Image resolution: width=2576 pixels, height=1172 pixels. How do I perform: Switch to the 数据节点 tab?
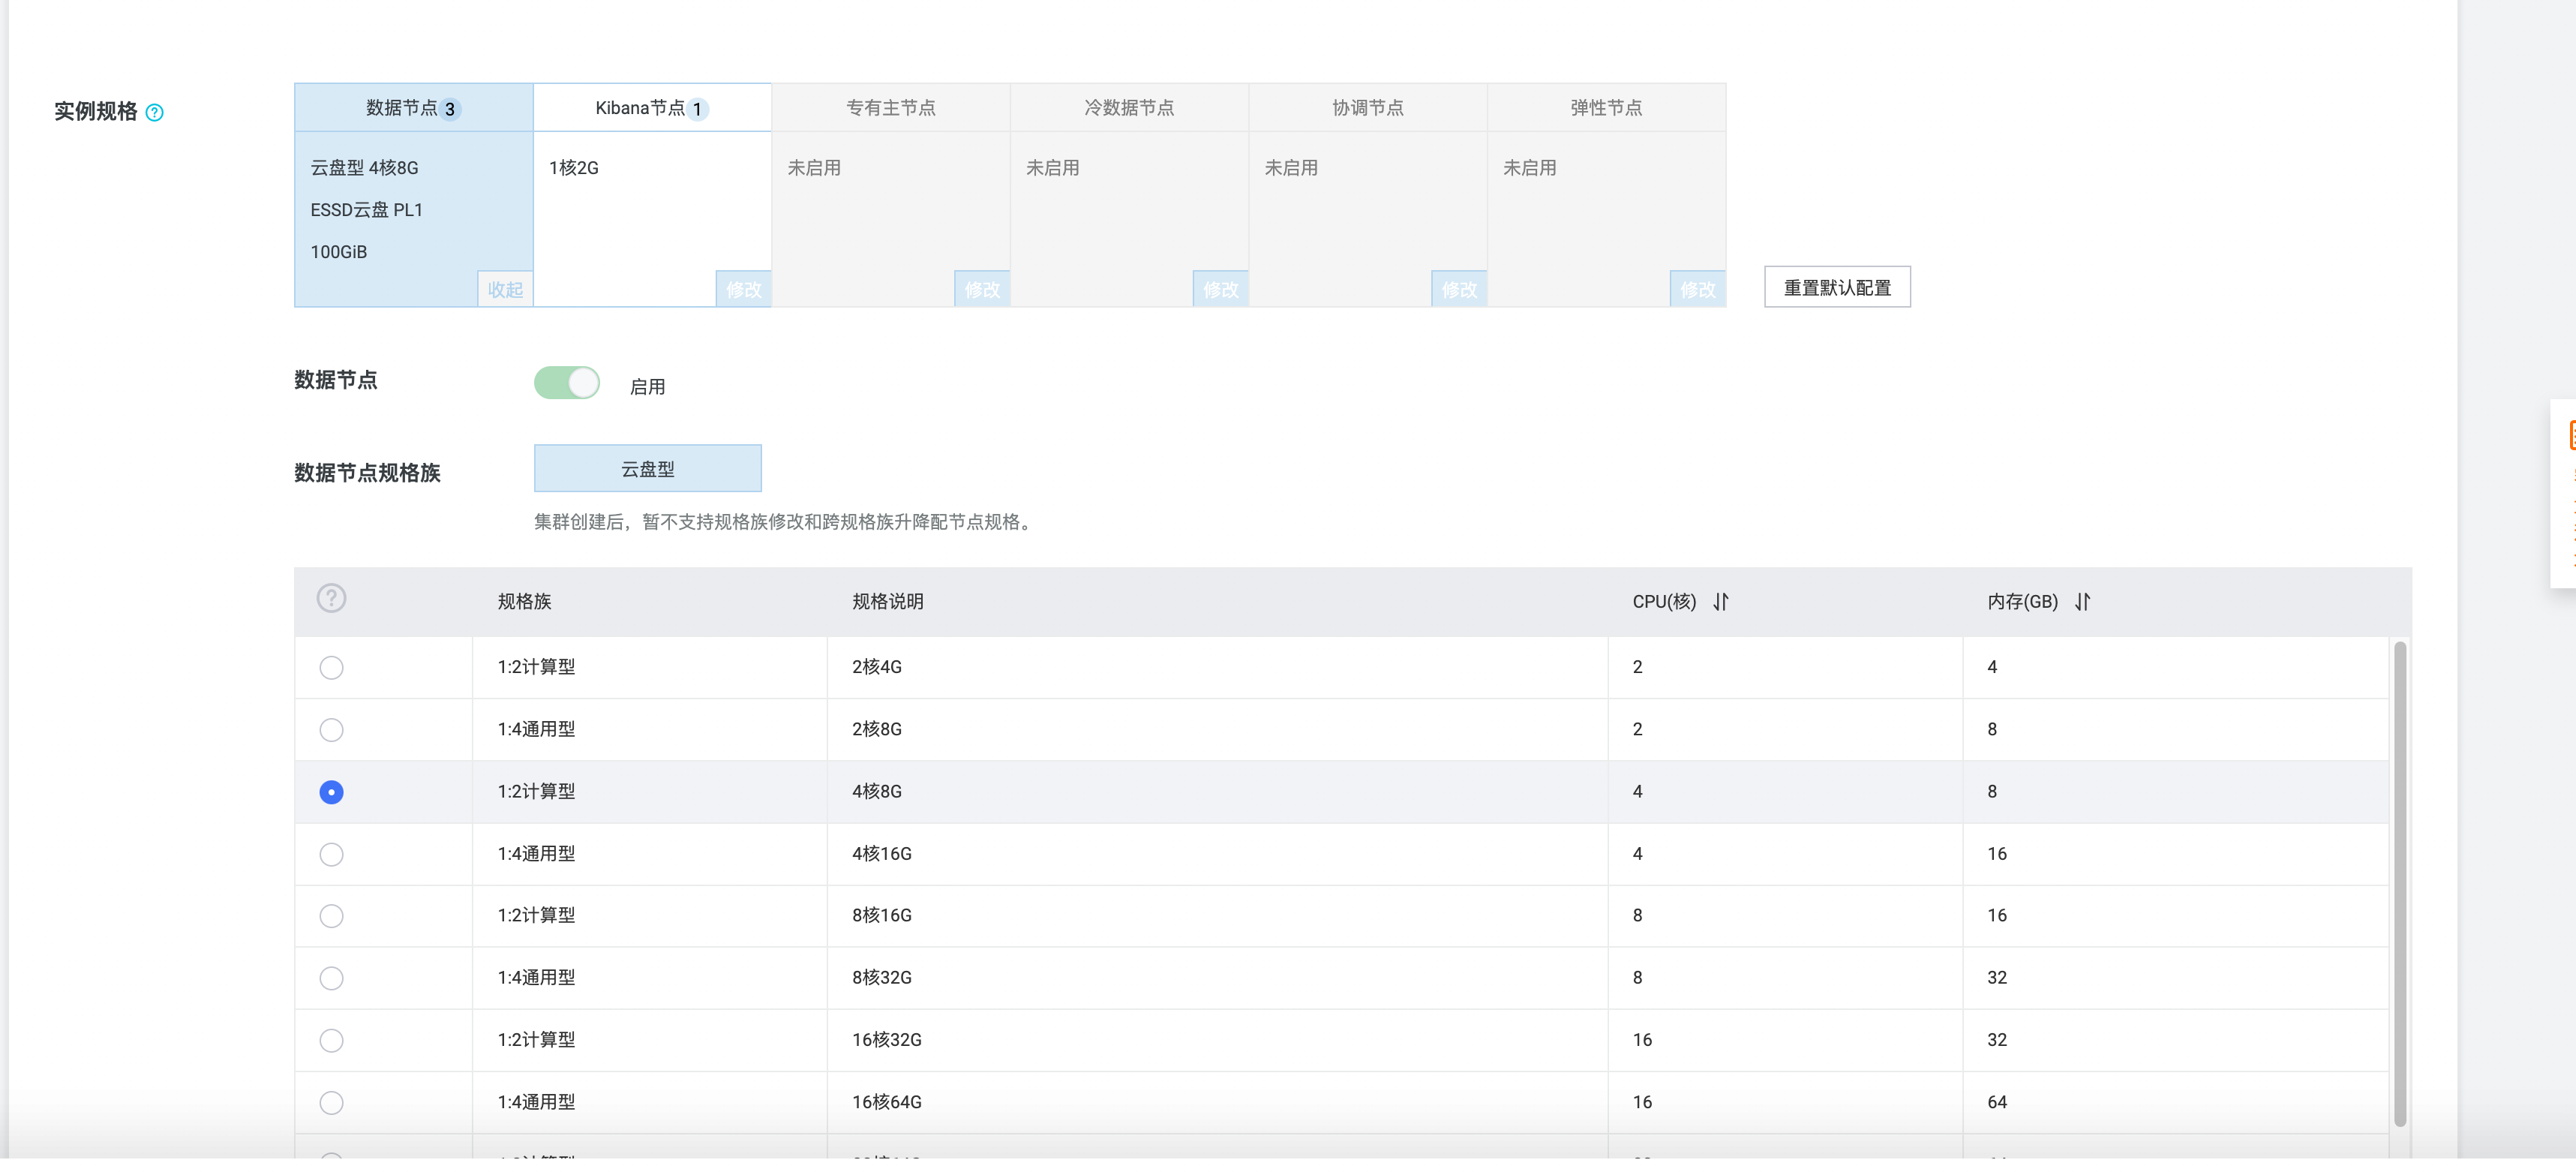[x=410, y=107]
